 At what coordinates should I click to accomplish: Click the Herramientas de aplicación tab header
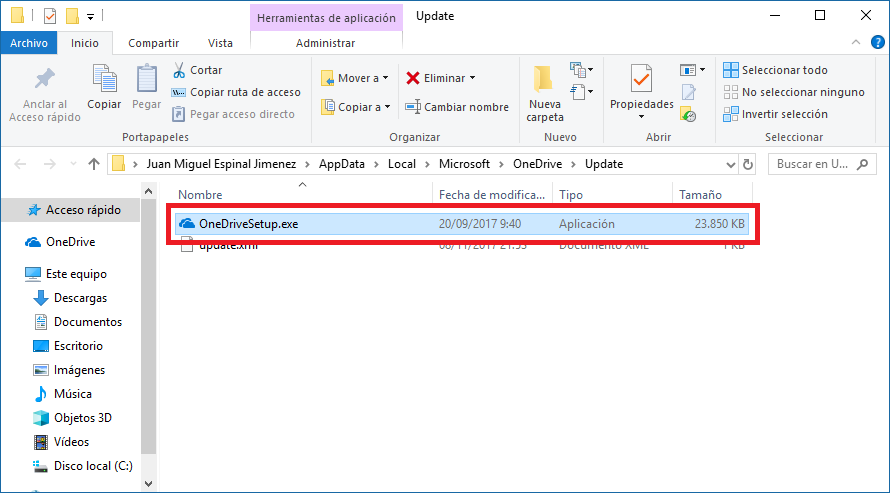[x=326, y=18]
